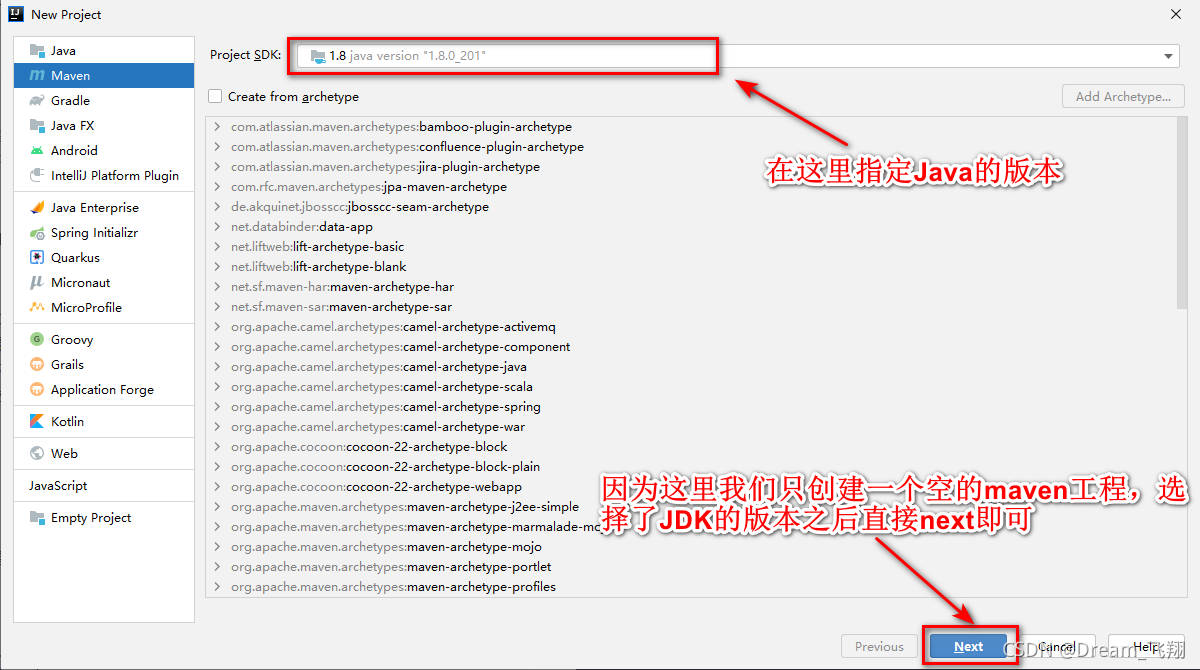Select cocoon-22-archetype-webapp row text
This screenshot has width=1200, height=670.
[376, 487]
